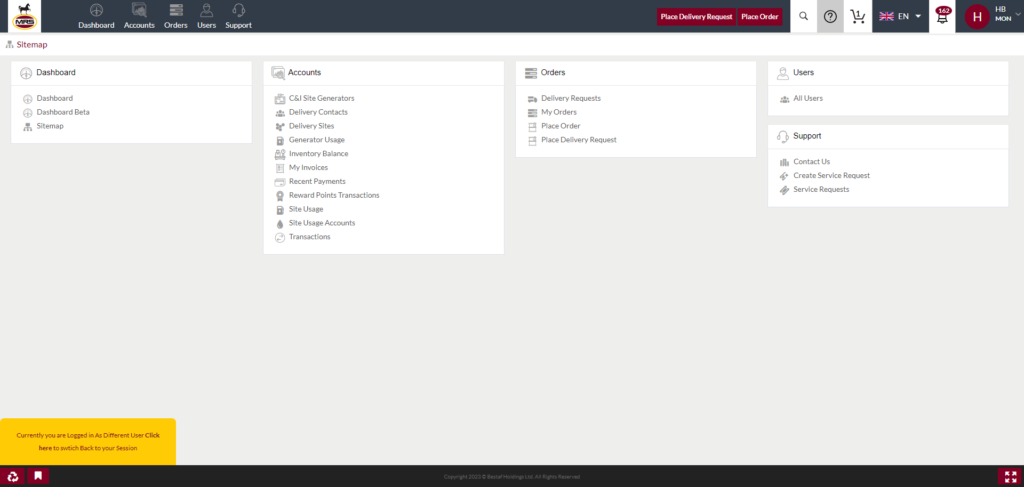Open Delivery Requests in the Orders card
Image resolution: width=1024 pixels, height=487 pixels.
coord(571,98)
